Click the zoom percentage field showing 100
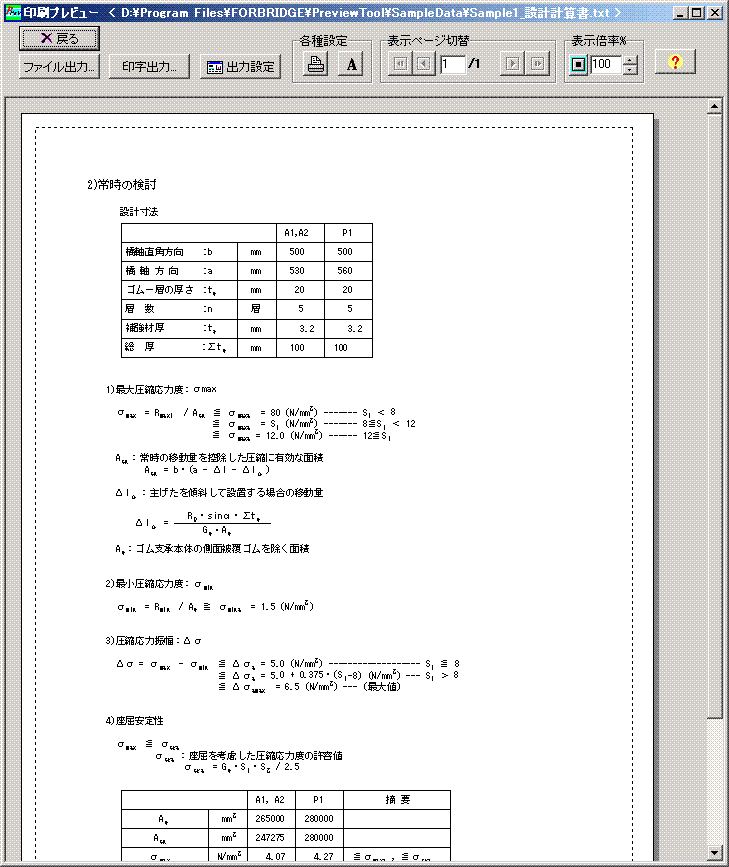The width and height of the screenshot is (729, 867). pos(606,65)
